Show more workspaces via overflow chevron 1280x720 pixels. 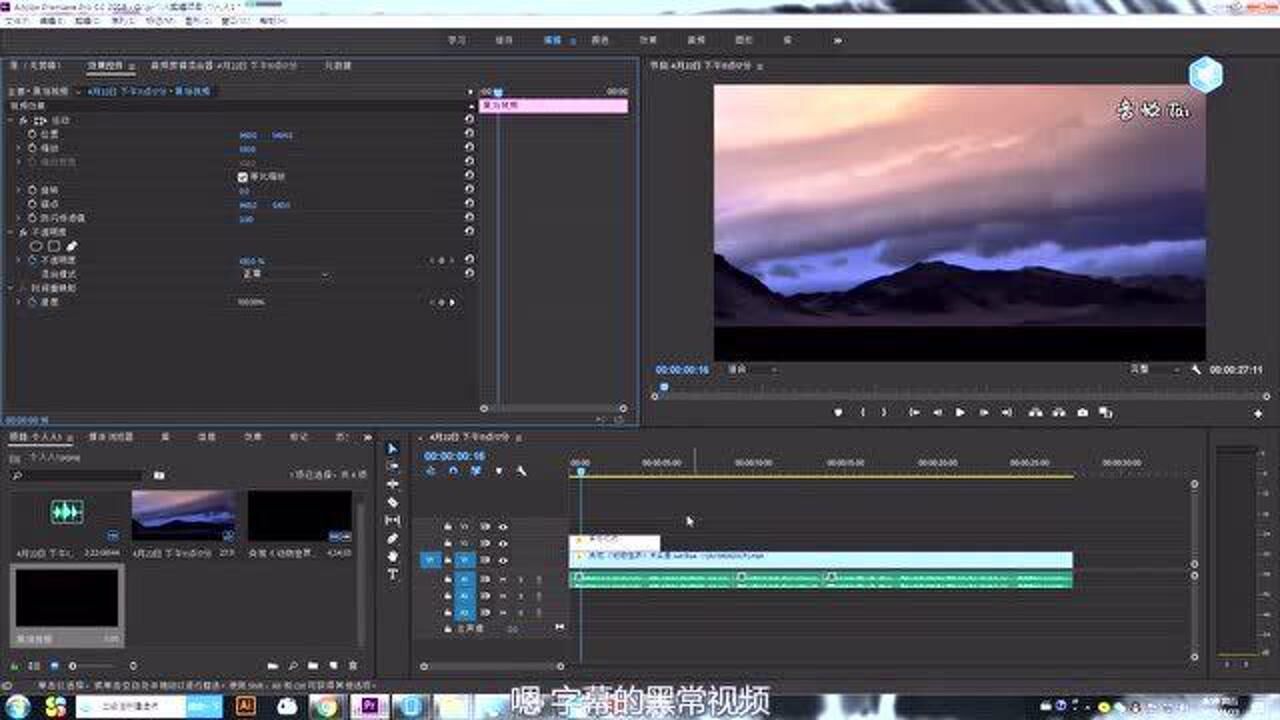(x=837, y=41)
